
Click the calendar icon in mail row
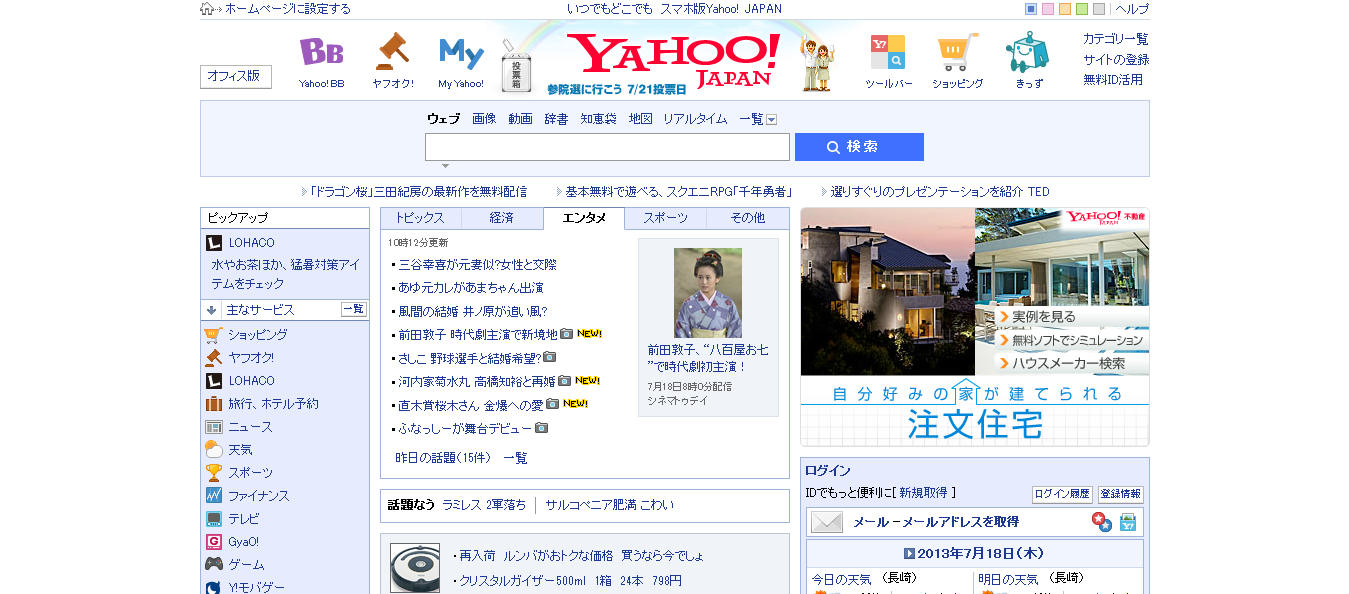coord(1128,522)
